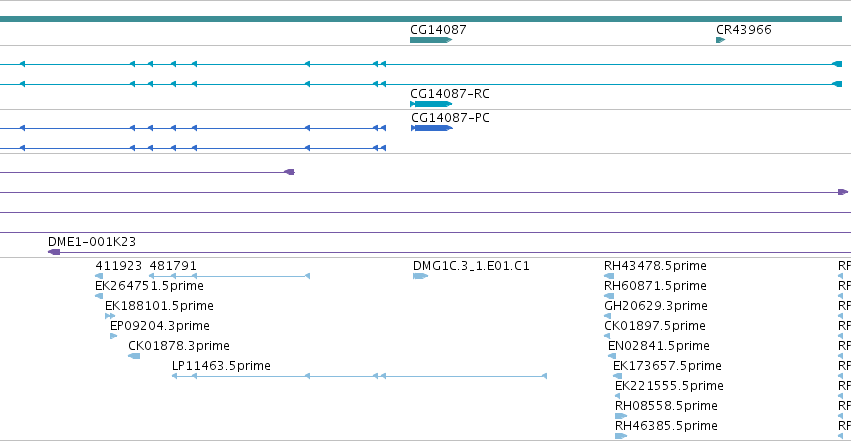Select the EP09204.3prime label
The image size is (851, 441).
160,326
